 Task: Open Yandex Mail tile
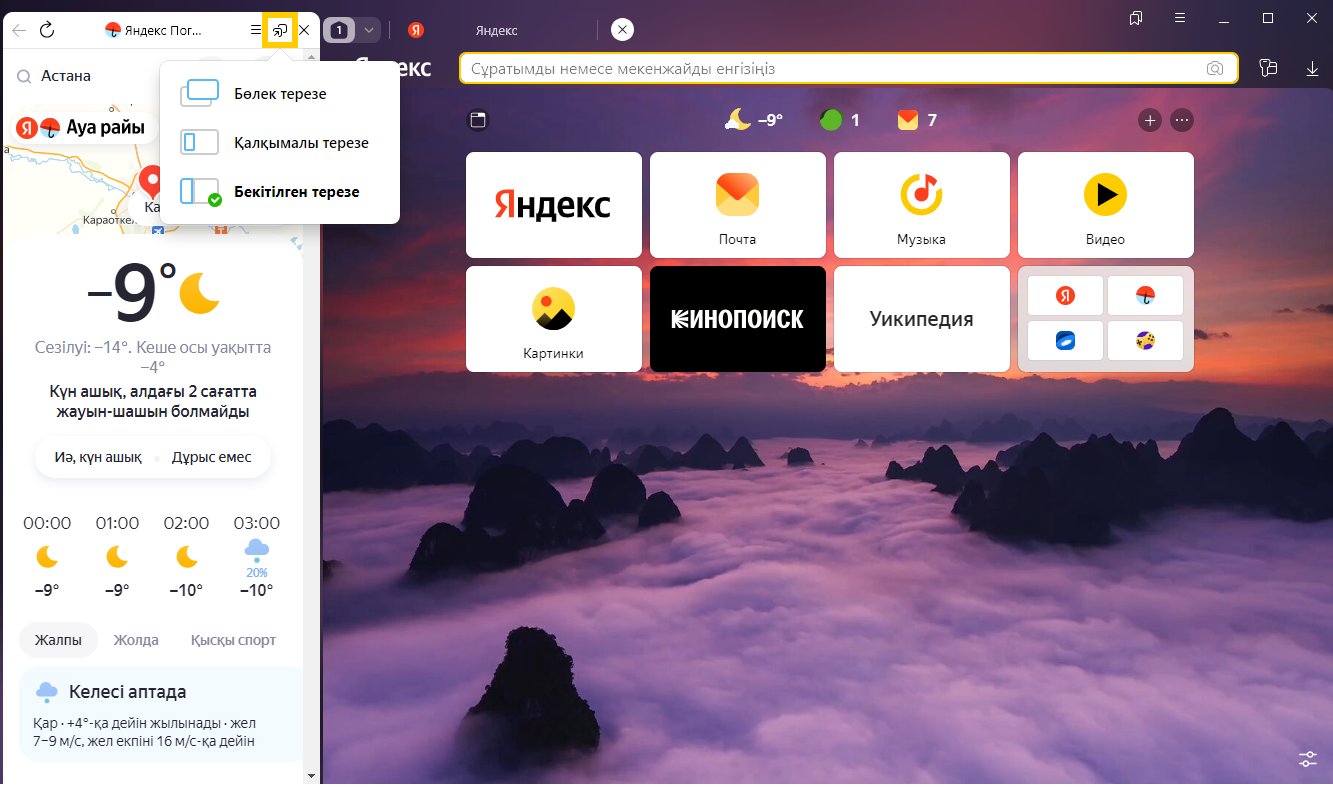pos(737,205)
